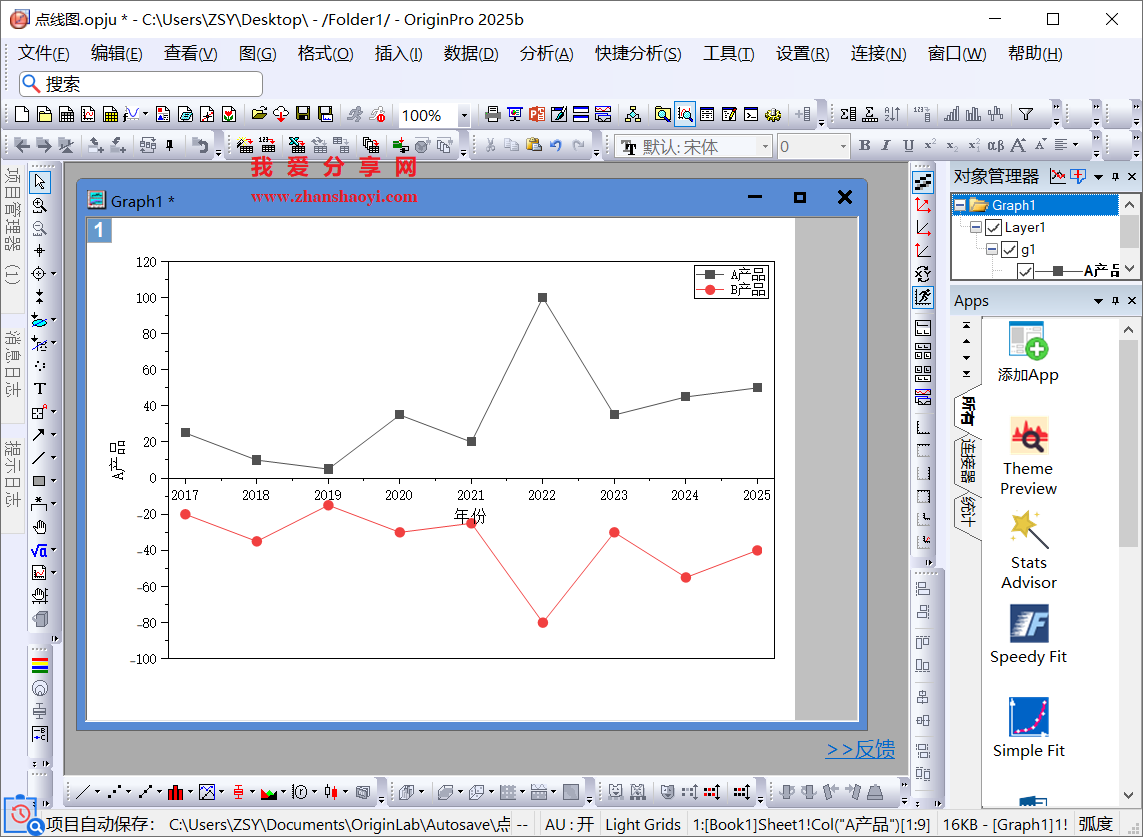
Task: Open the font name dropdown 默认: 宋体
Action: (765, 147)
